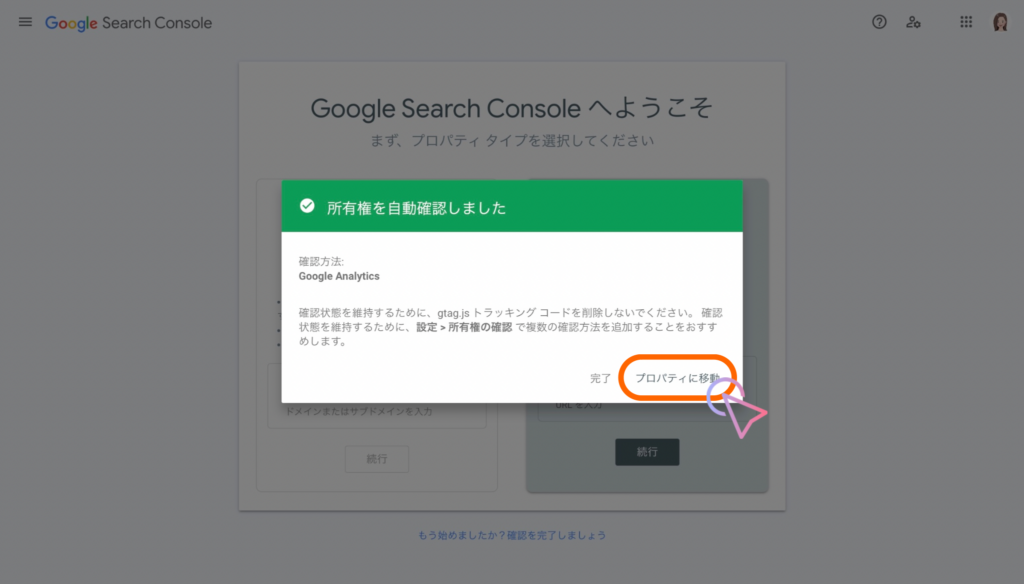Click the greyed 続行 button under domain field
The height and width of the screenshot is (584, 1024).
[x=377, y=459]
